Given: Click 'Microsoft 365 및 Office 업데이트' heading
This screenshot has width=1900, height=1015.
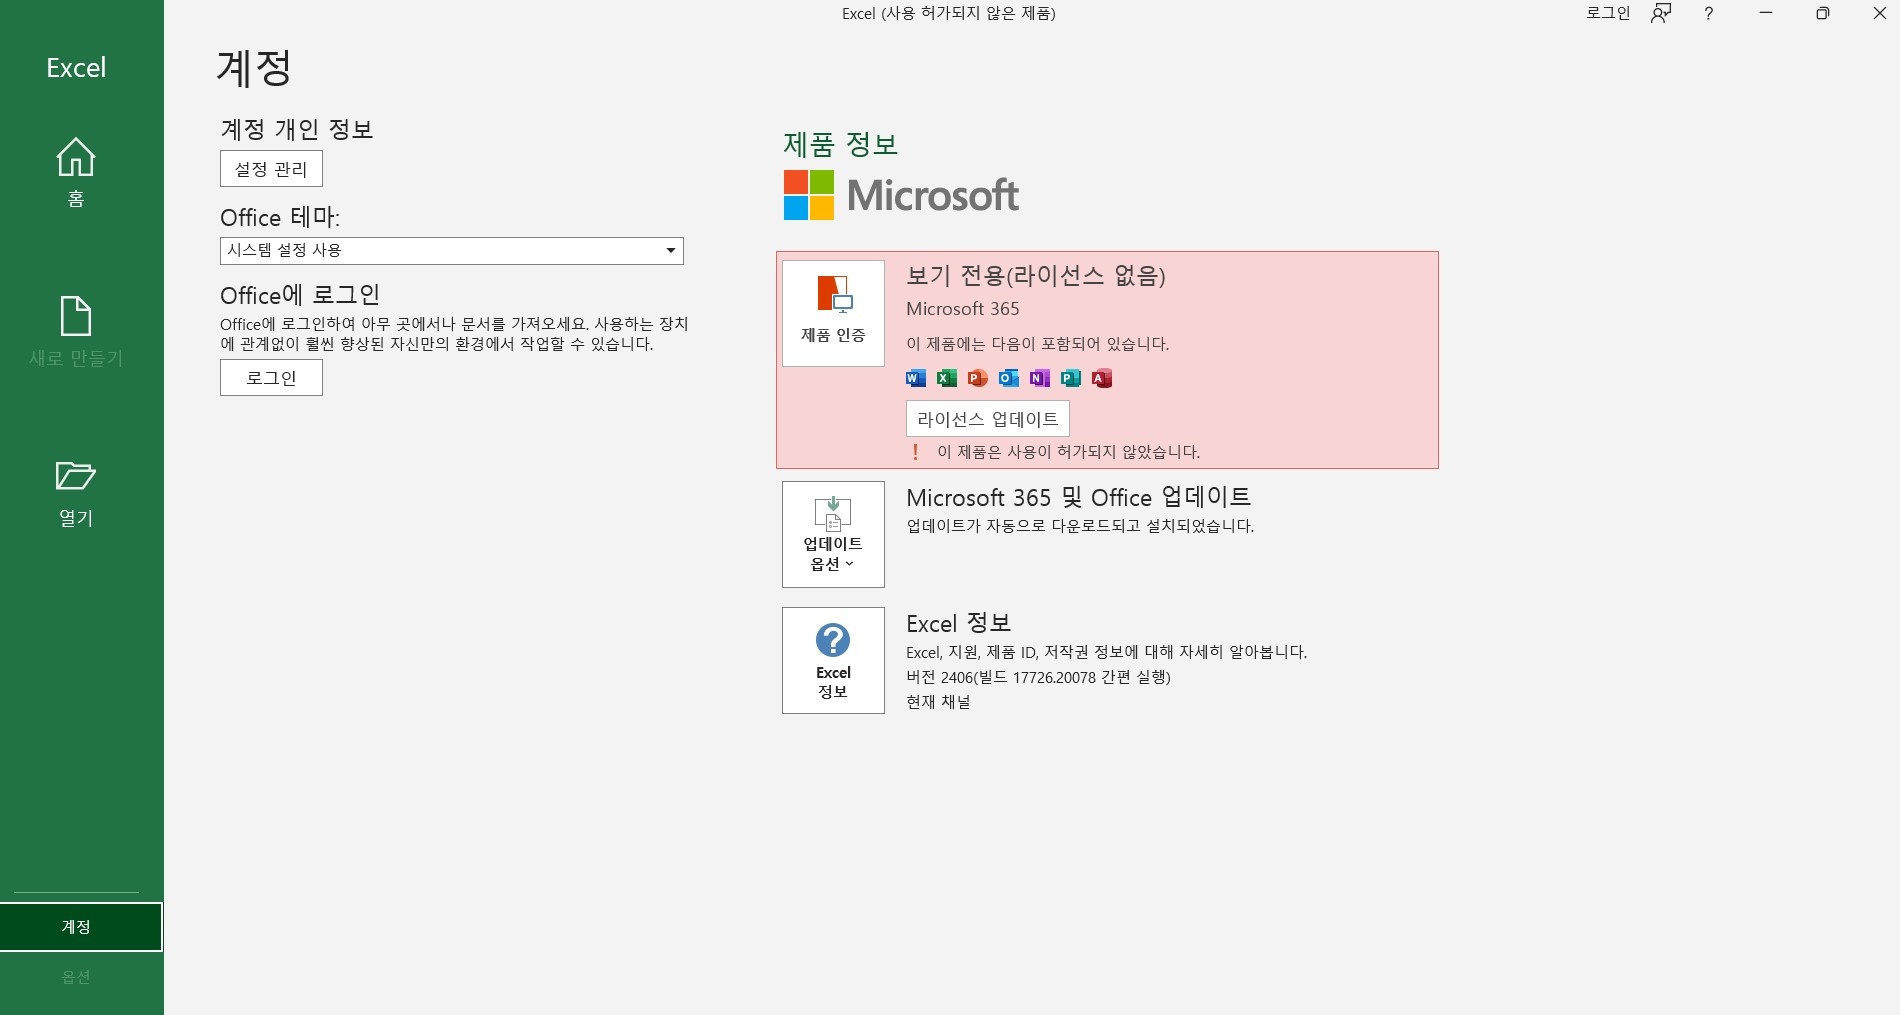Looking at the screenshot, I should (x=1078, y=497).
